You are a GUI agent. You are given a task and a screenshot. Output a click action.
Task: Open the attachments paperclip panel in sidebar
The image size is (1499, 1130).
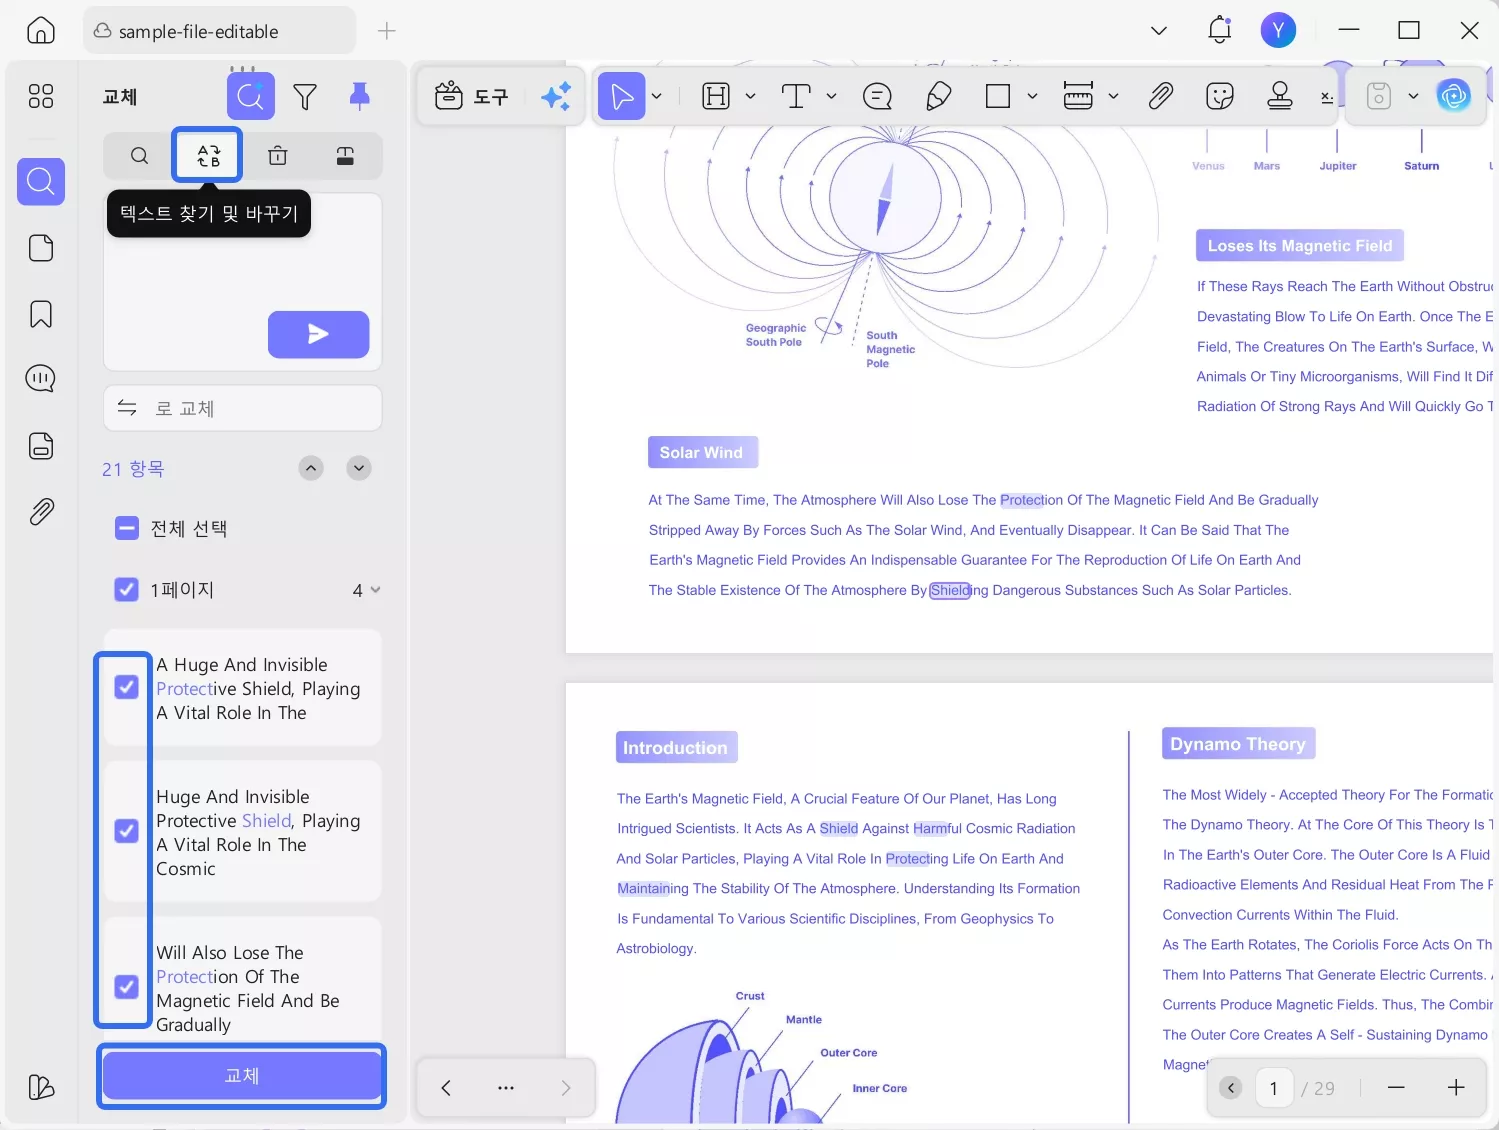pyautogui.click(x=41, y=512)
